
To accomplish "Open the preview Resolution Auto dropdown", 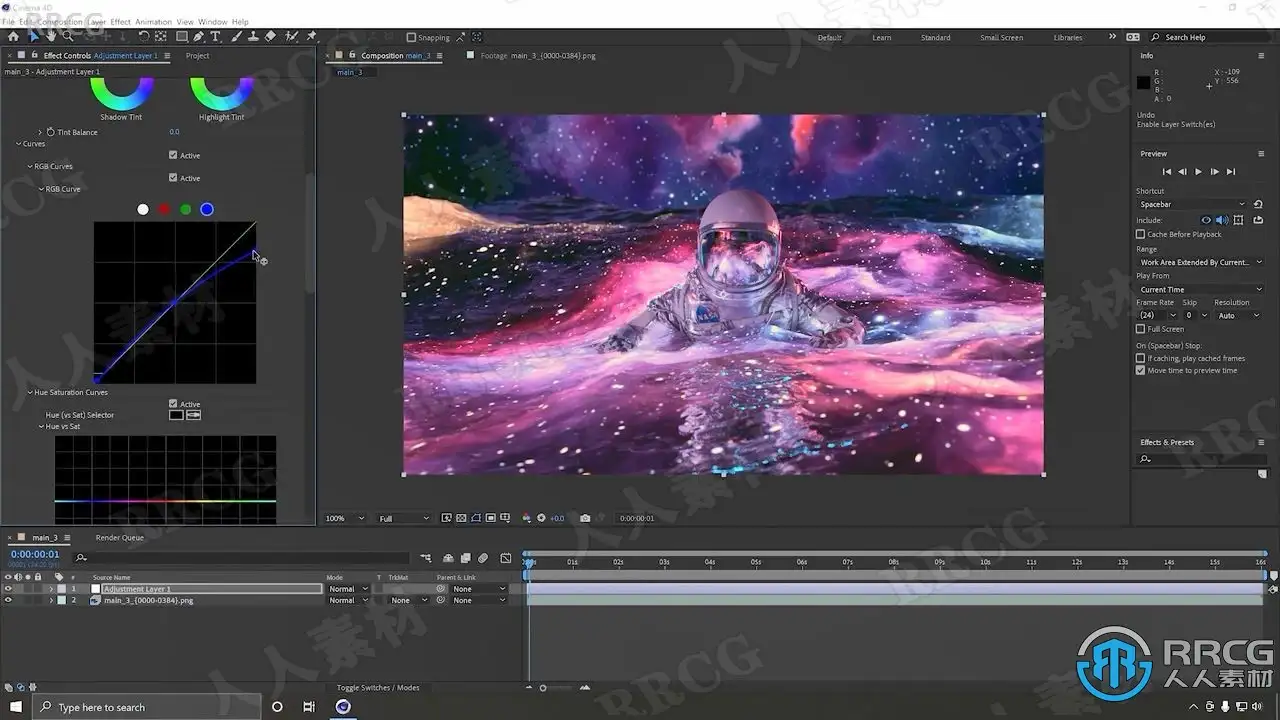I will pyautogui.click(x=1237, y=315).
